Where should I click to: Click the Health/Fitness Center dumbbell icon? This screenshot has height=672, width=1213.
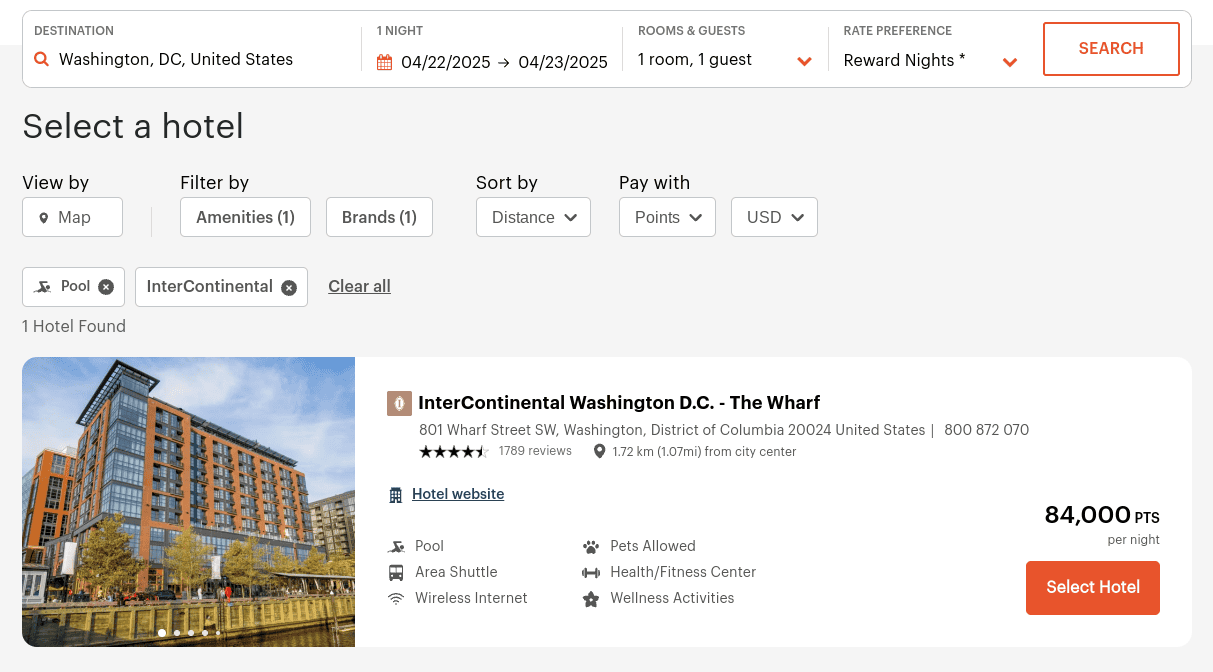click(x=591, y=573)
